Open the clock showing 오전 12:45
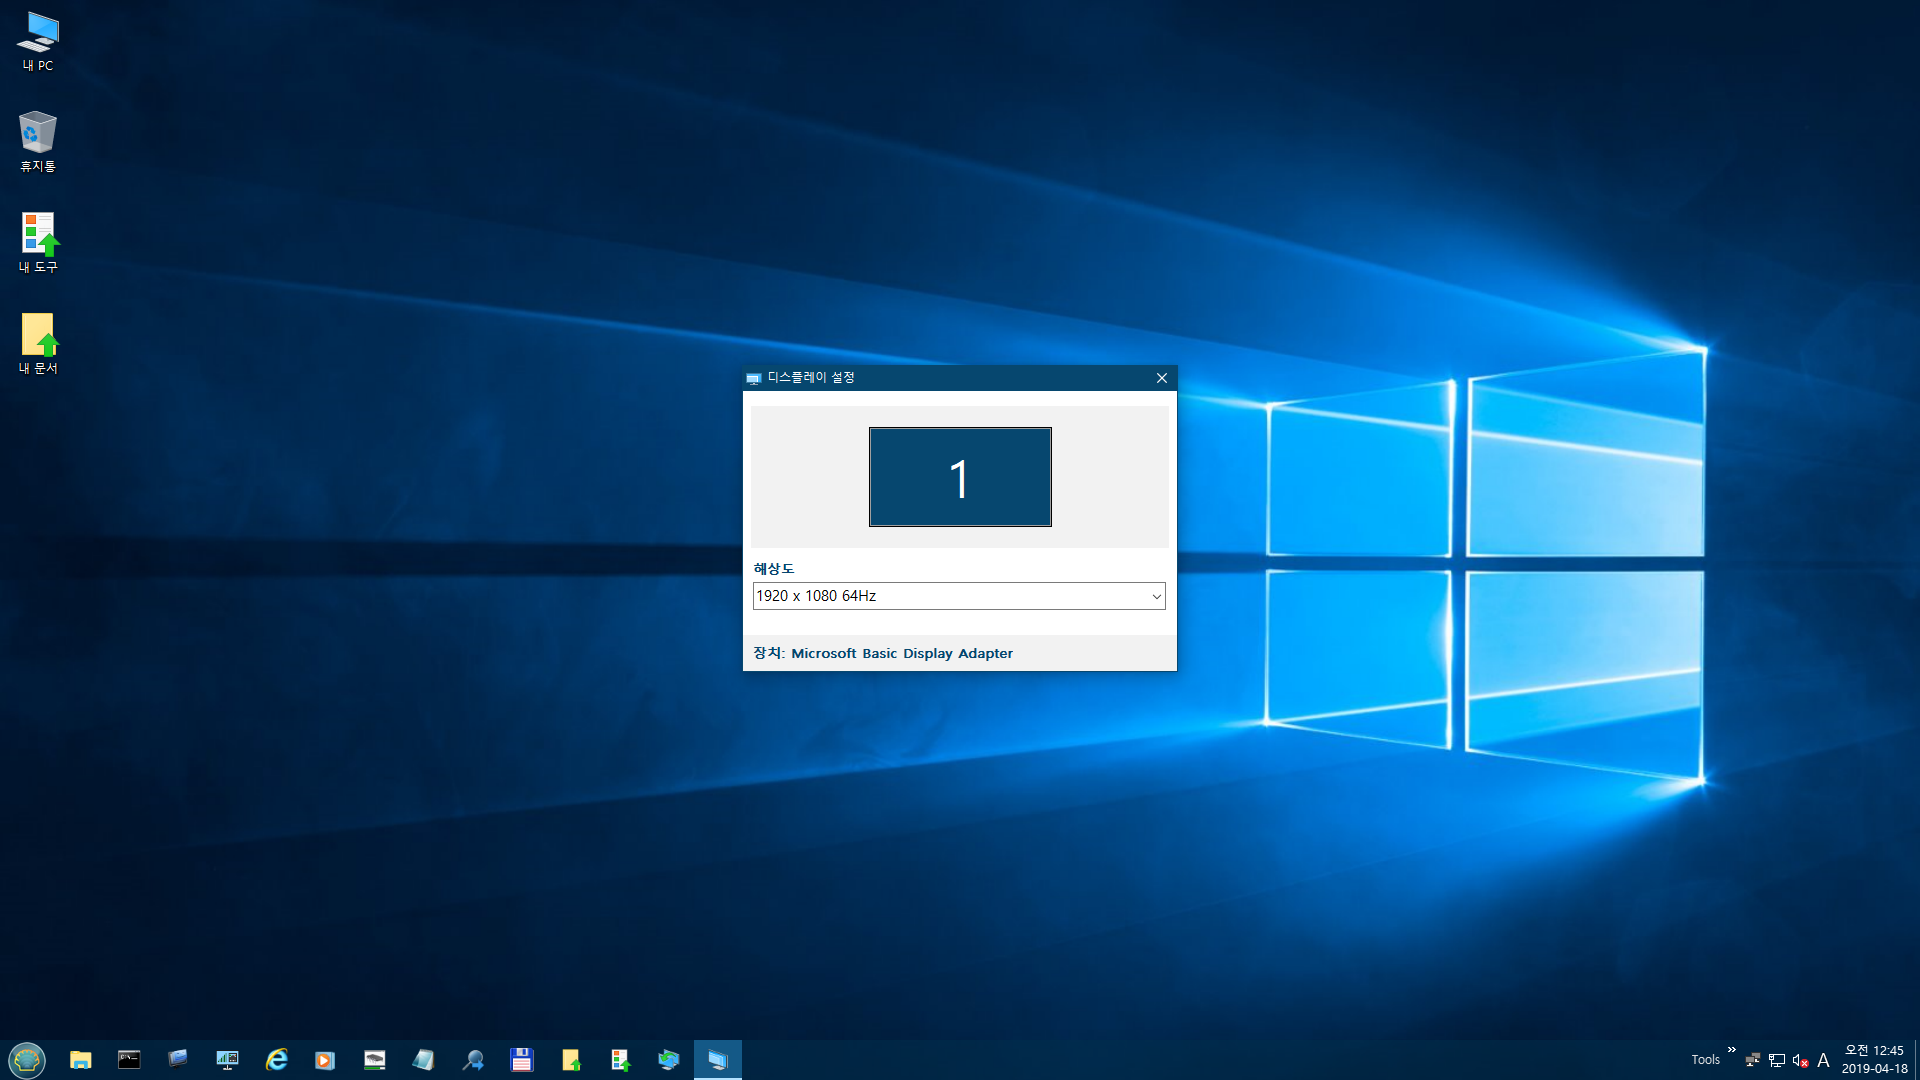Viewport: 1920px width, 1080px height. (x=1874, y=1060)
